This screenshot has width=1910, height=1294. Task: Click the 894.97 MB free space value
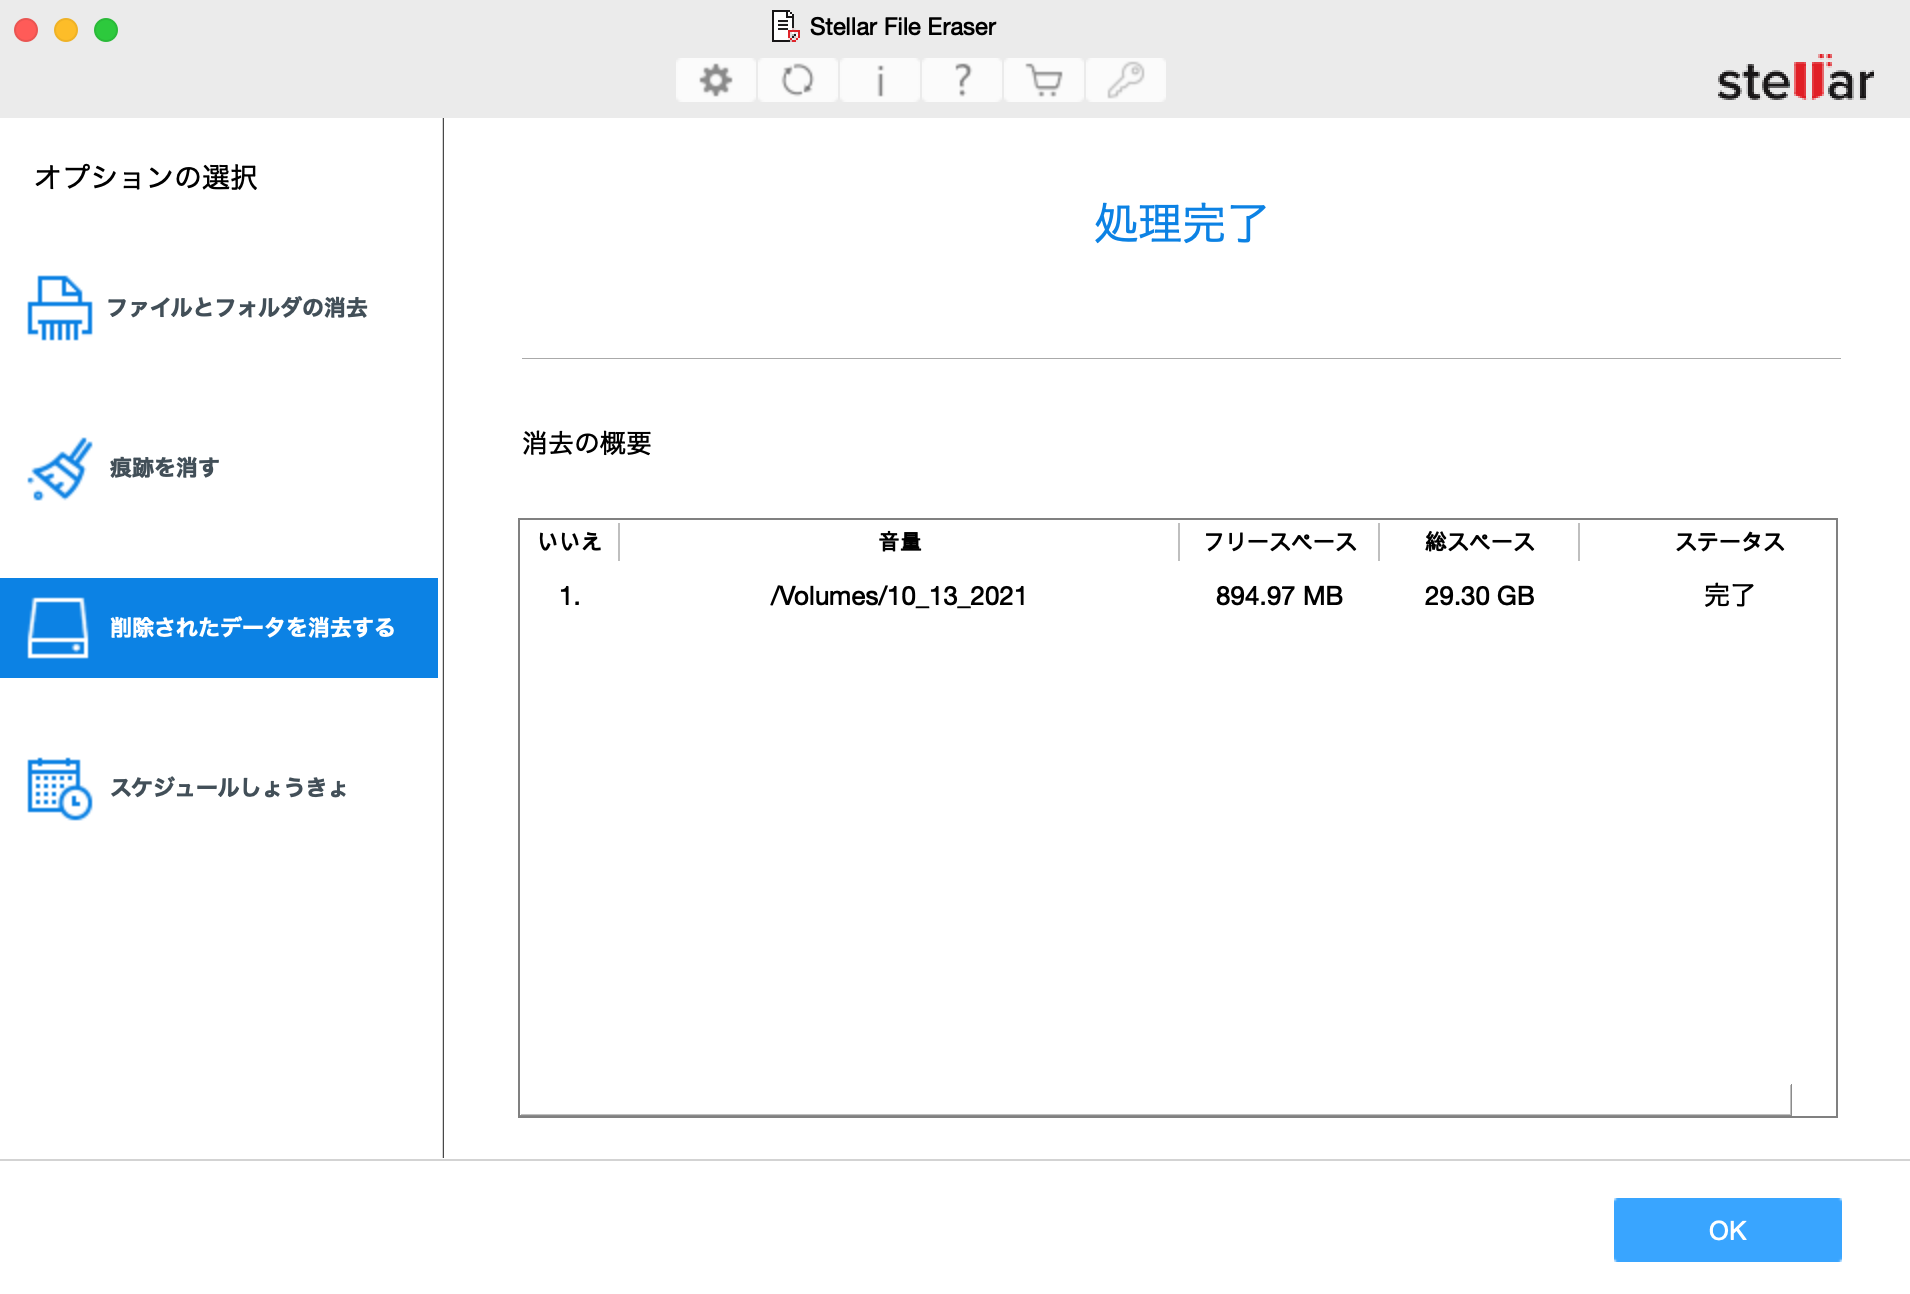(1279, 596)
